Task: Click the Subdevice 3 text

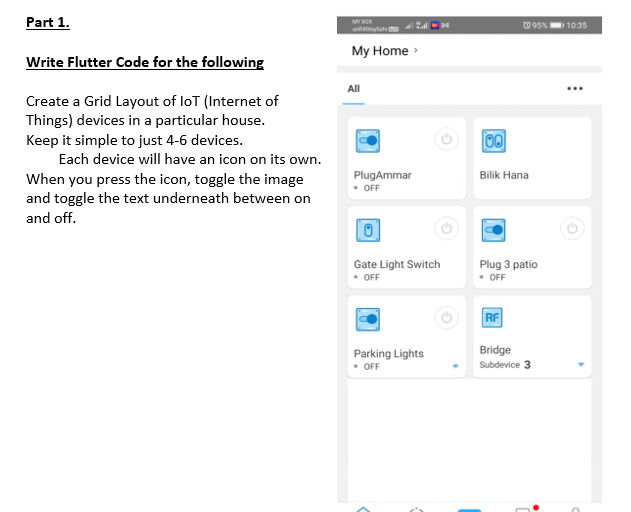Action: (x=505, y=365)
